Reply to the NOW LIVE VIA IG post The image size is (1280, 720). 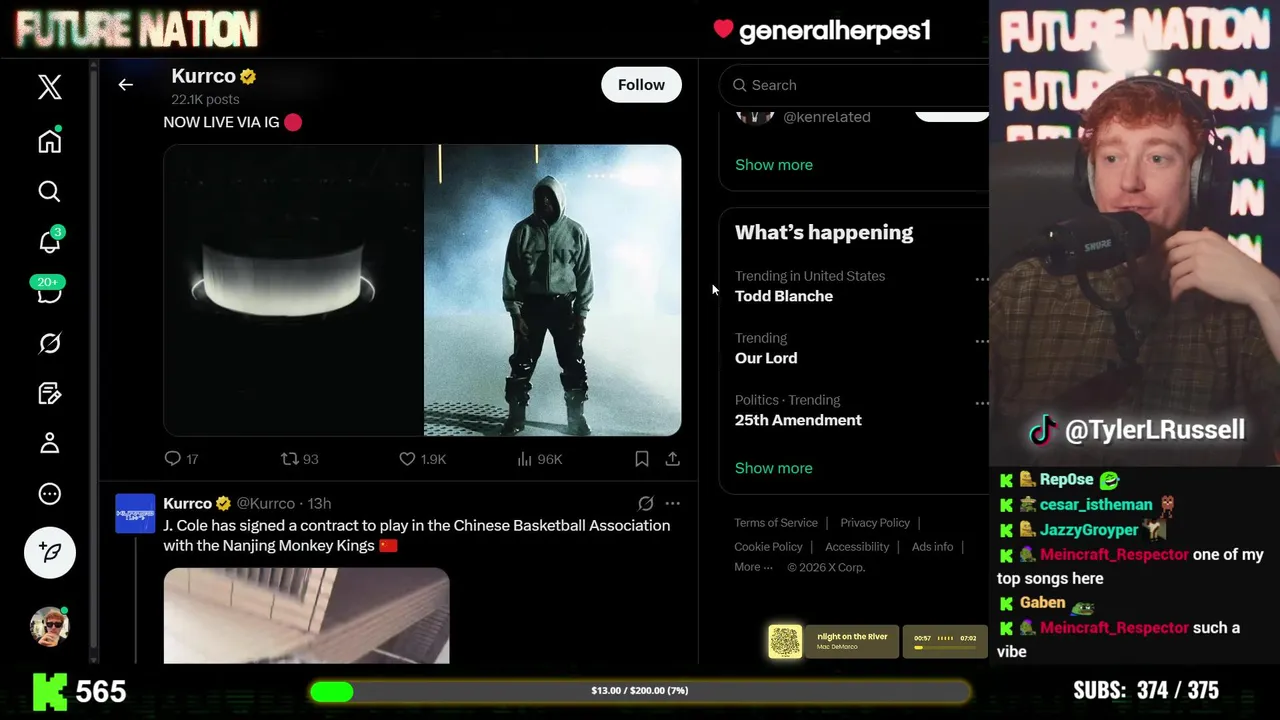(x=172, y=458)
